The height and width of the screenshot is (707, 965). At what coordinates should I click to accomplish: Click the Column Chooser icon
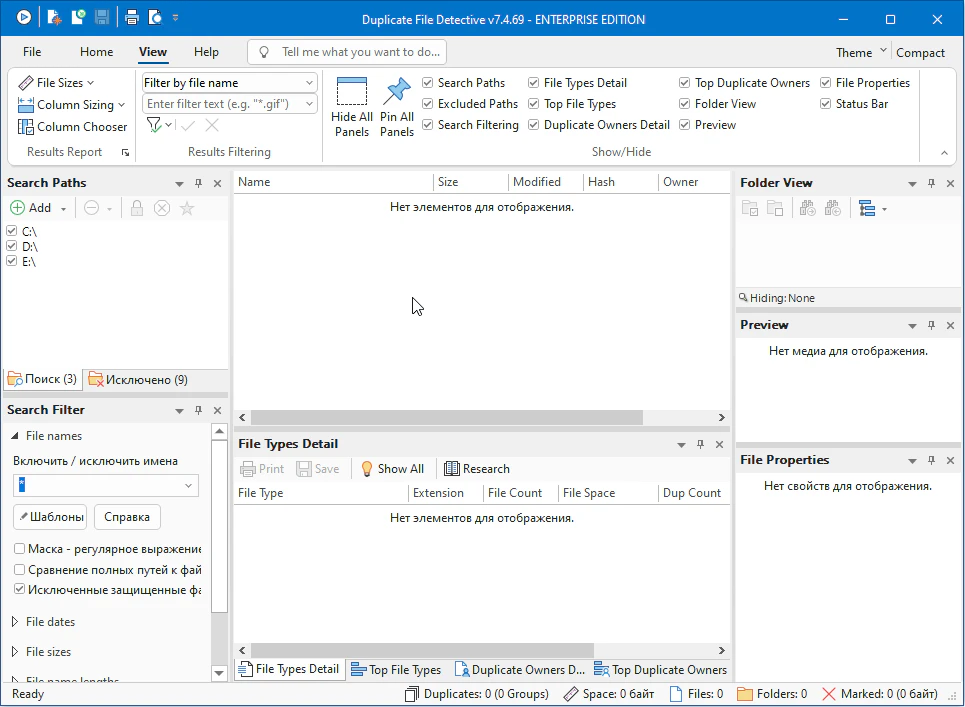[26, 127]
